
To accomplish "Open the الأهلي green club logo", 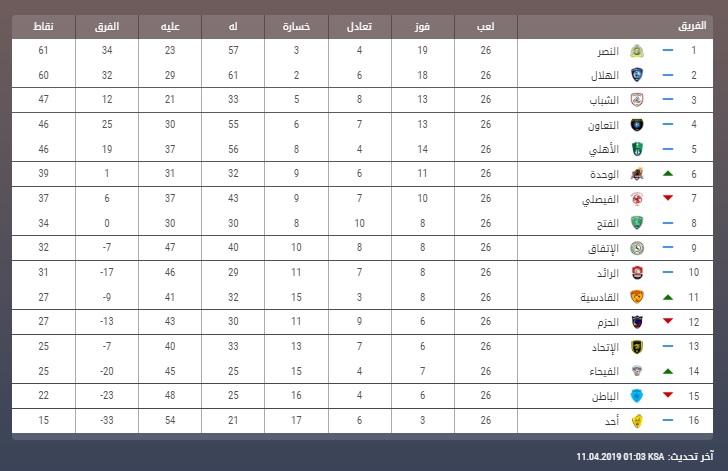I will tap(637, 149).
